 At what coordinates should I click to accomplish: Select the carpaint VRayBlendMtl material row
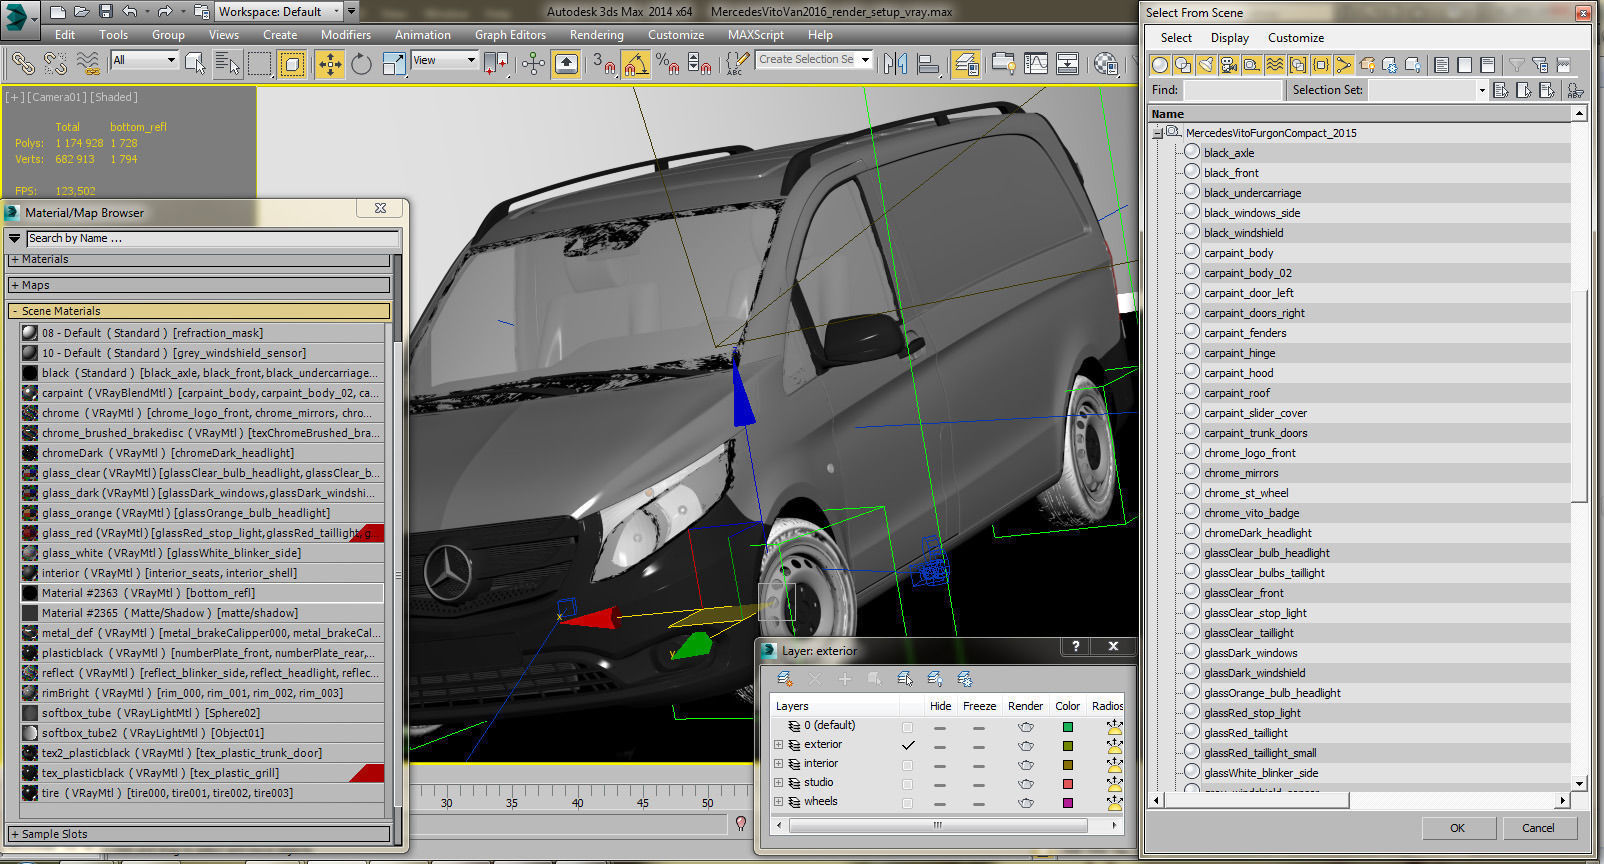pos(202,393)
